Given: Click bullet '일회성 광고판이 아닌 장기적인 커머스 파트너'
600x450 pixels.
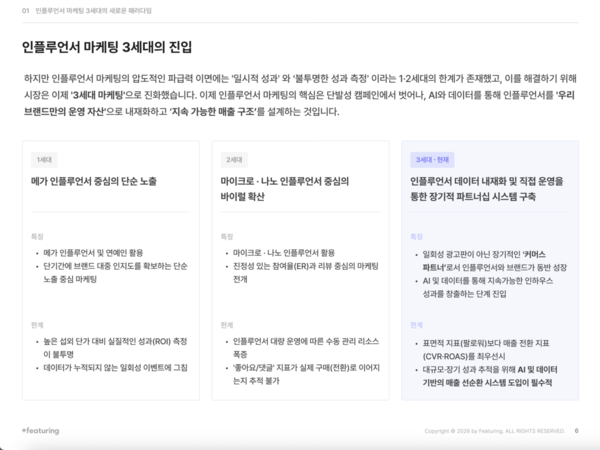Looking at the screenshot, I should 494,261.
